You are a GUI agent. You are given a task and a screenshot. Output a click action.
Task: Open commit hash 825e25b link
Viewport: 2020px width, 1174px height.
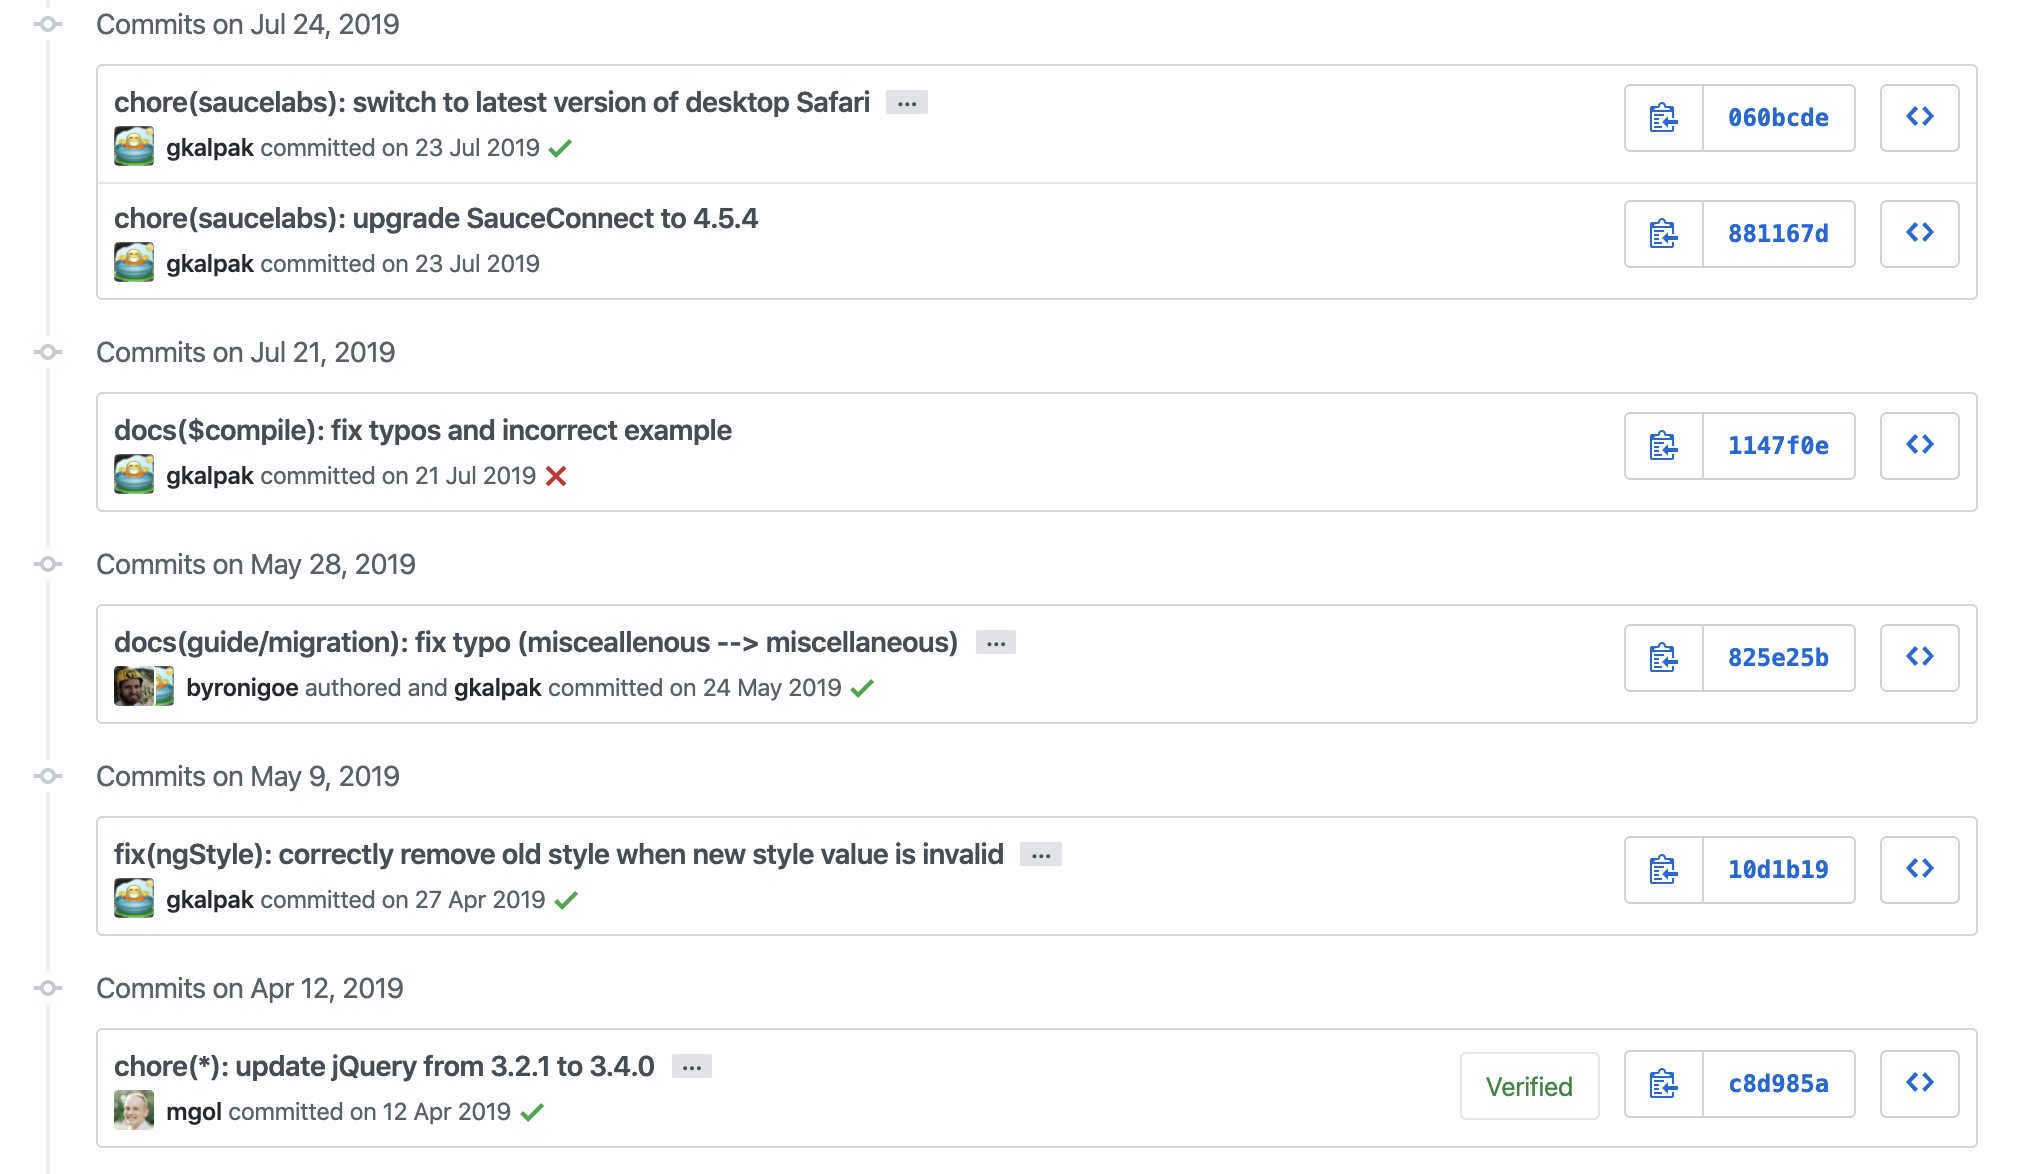(1778, 658)
